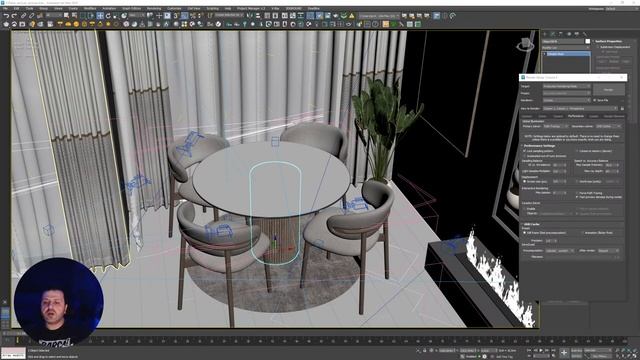Open the UHD Precomputation dropdown
The height and width of the screenshot is (360, 640).
pos(560,250)
